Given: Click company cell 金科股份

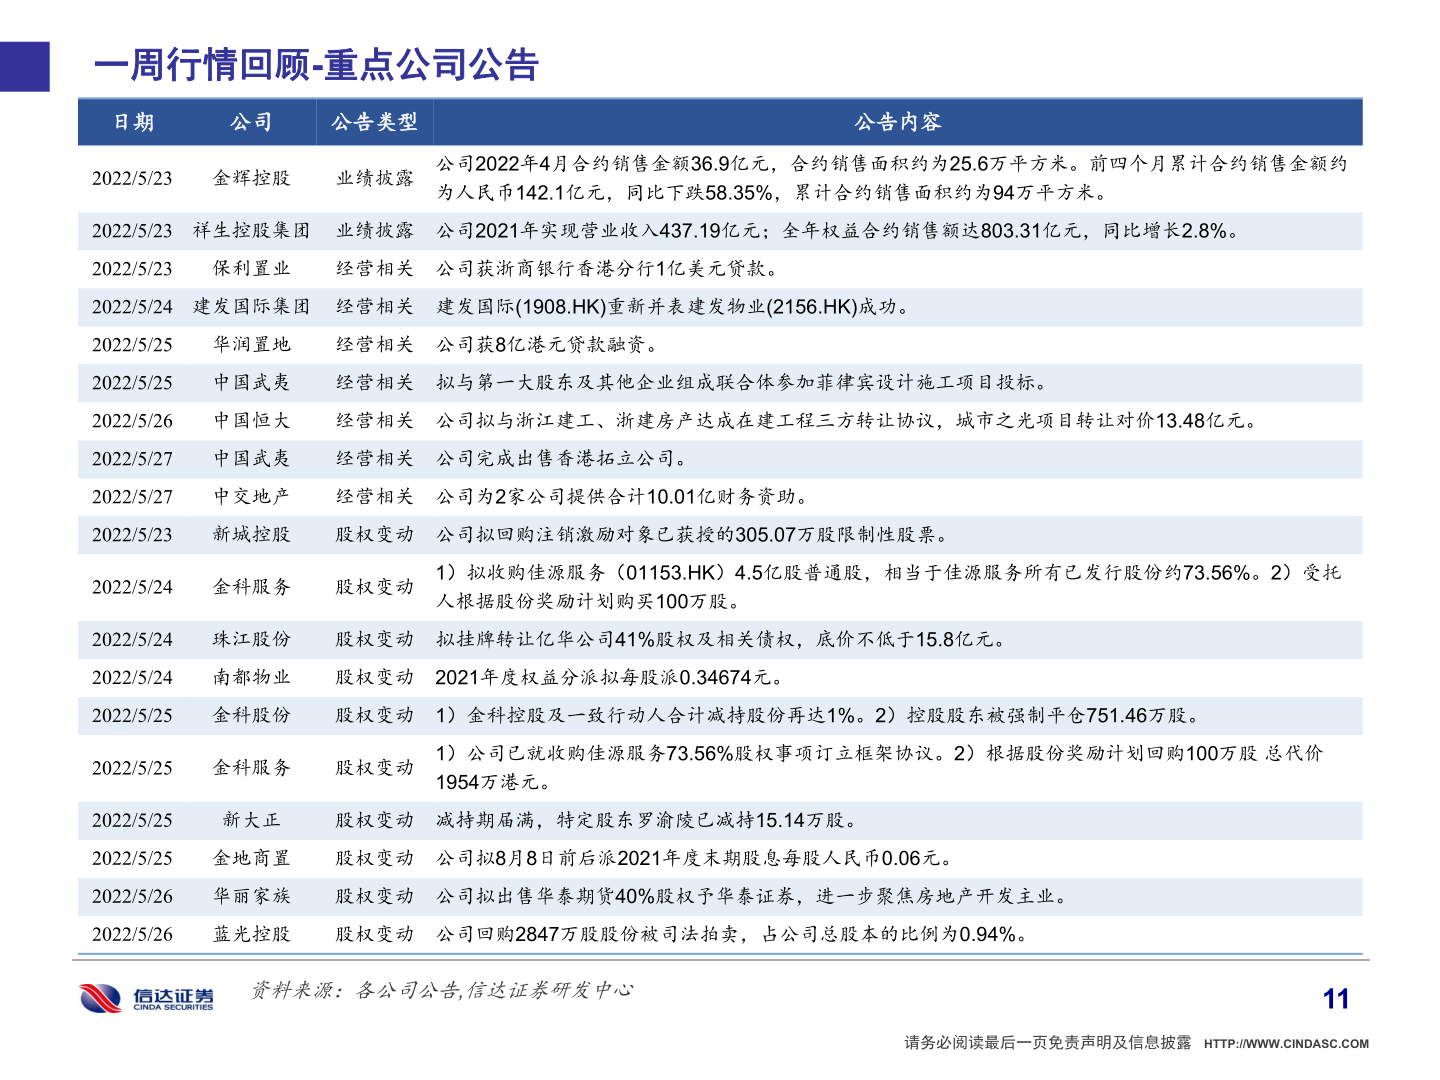Looking at the screenshot, I should pos(251,716).
